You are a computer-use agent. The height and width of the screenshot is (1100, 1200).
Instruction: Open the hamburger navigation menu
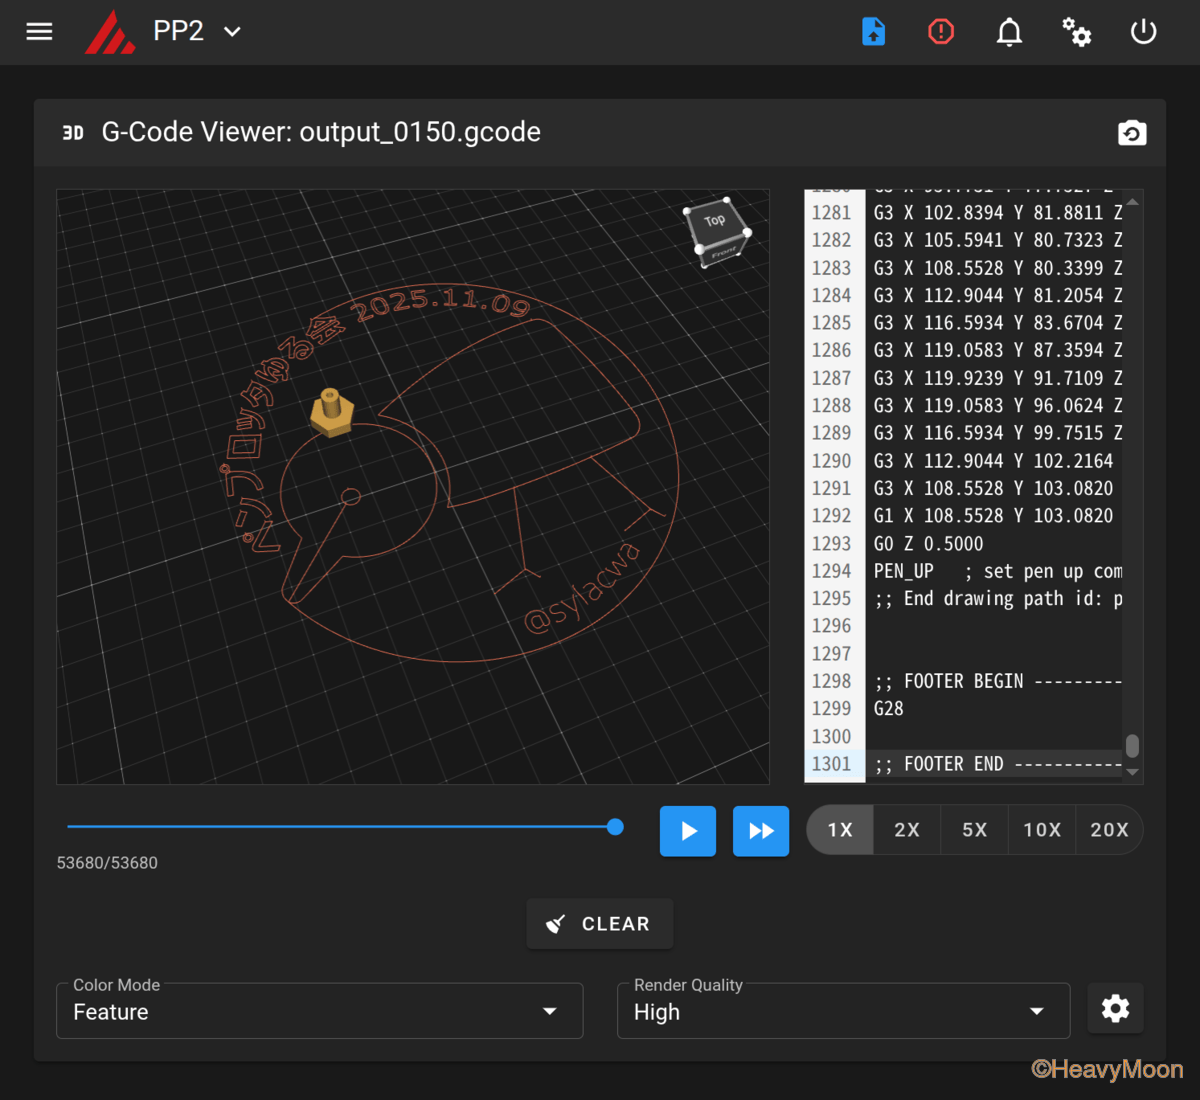39,32
